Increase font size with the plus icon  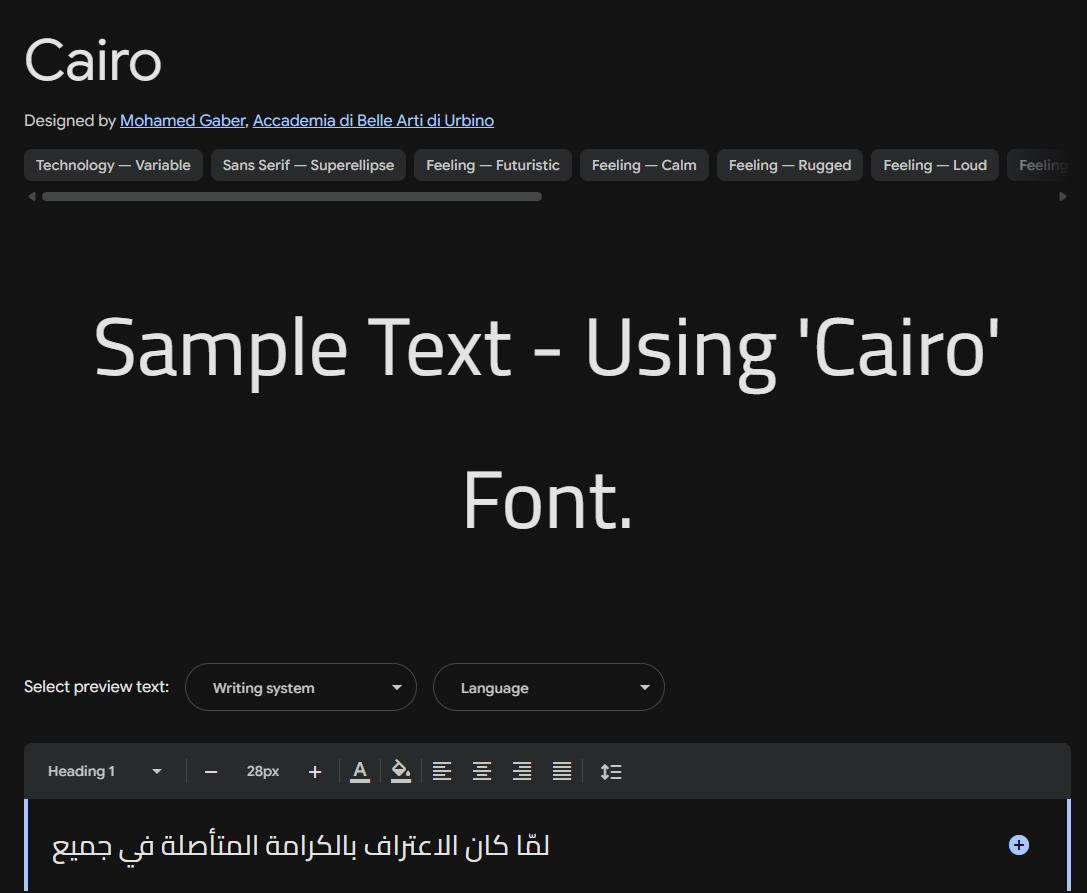(x=315, y=772)
